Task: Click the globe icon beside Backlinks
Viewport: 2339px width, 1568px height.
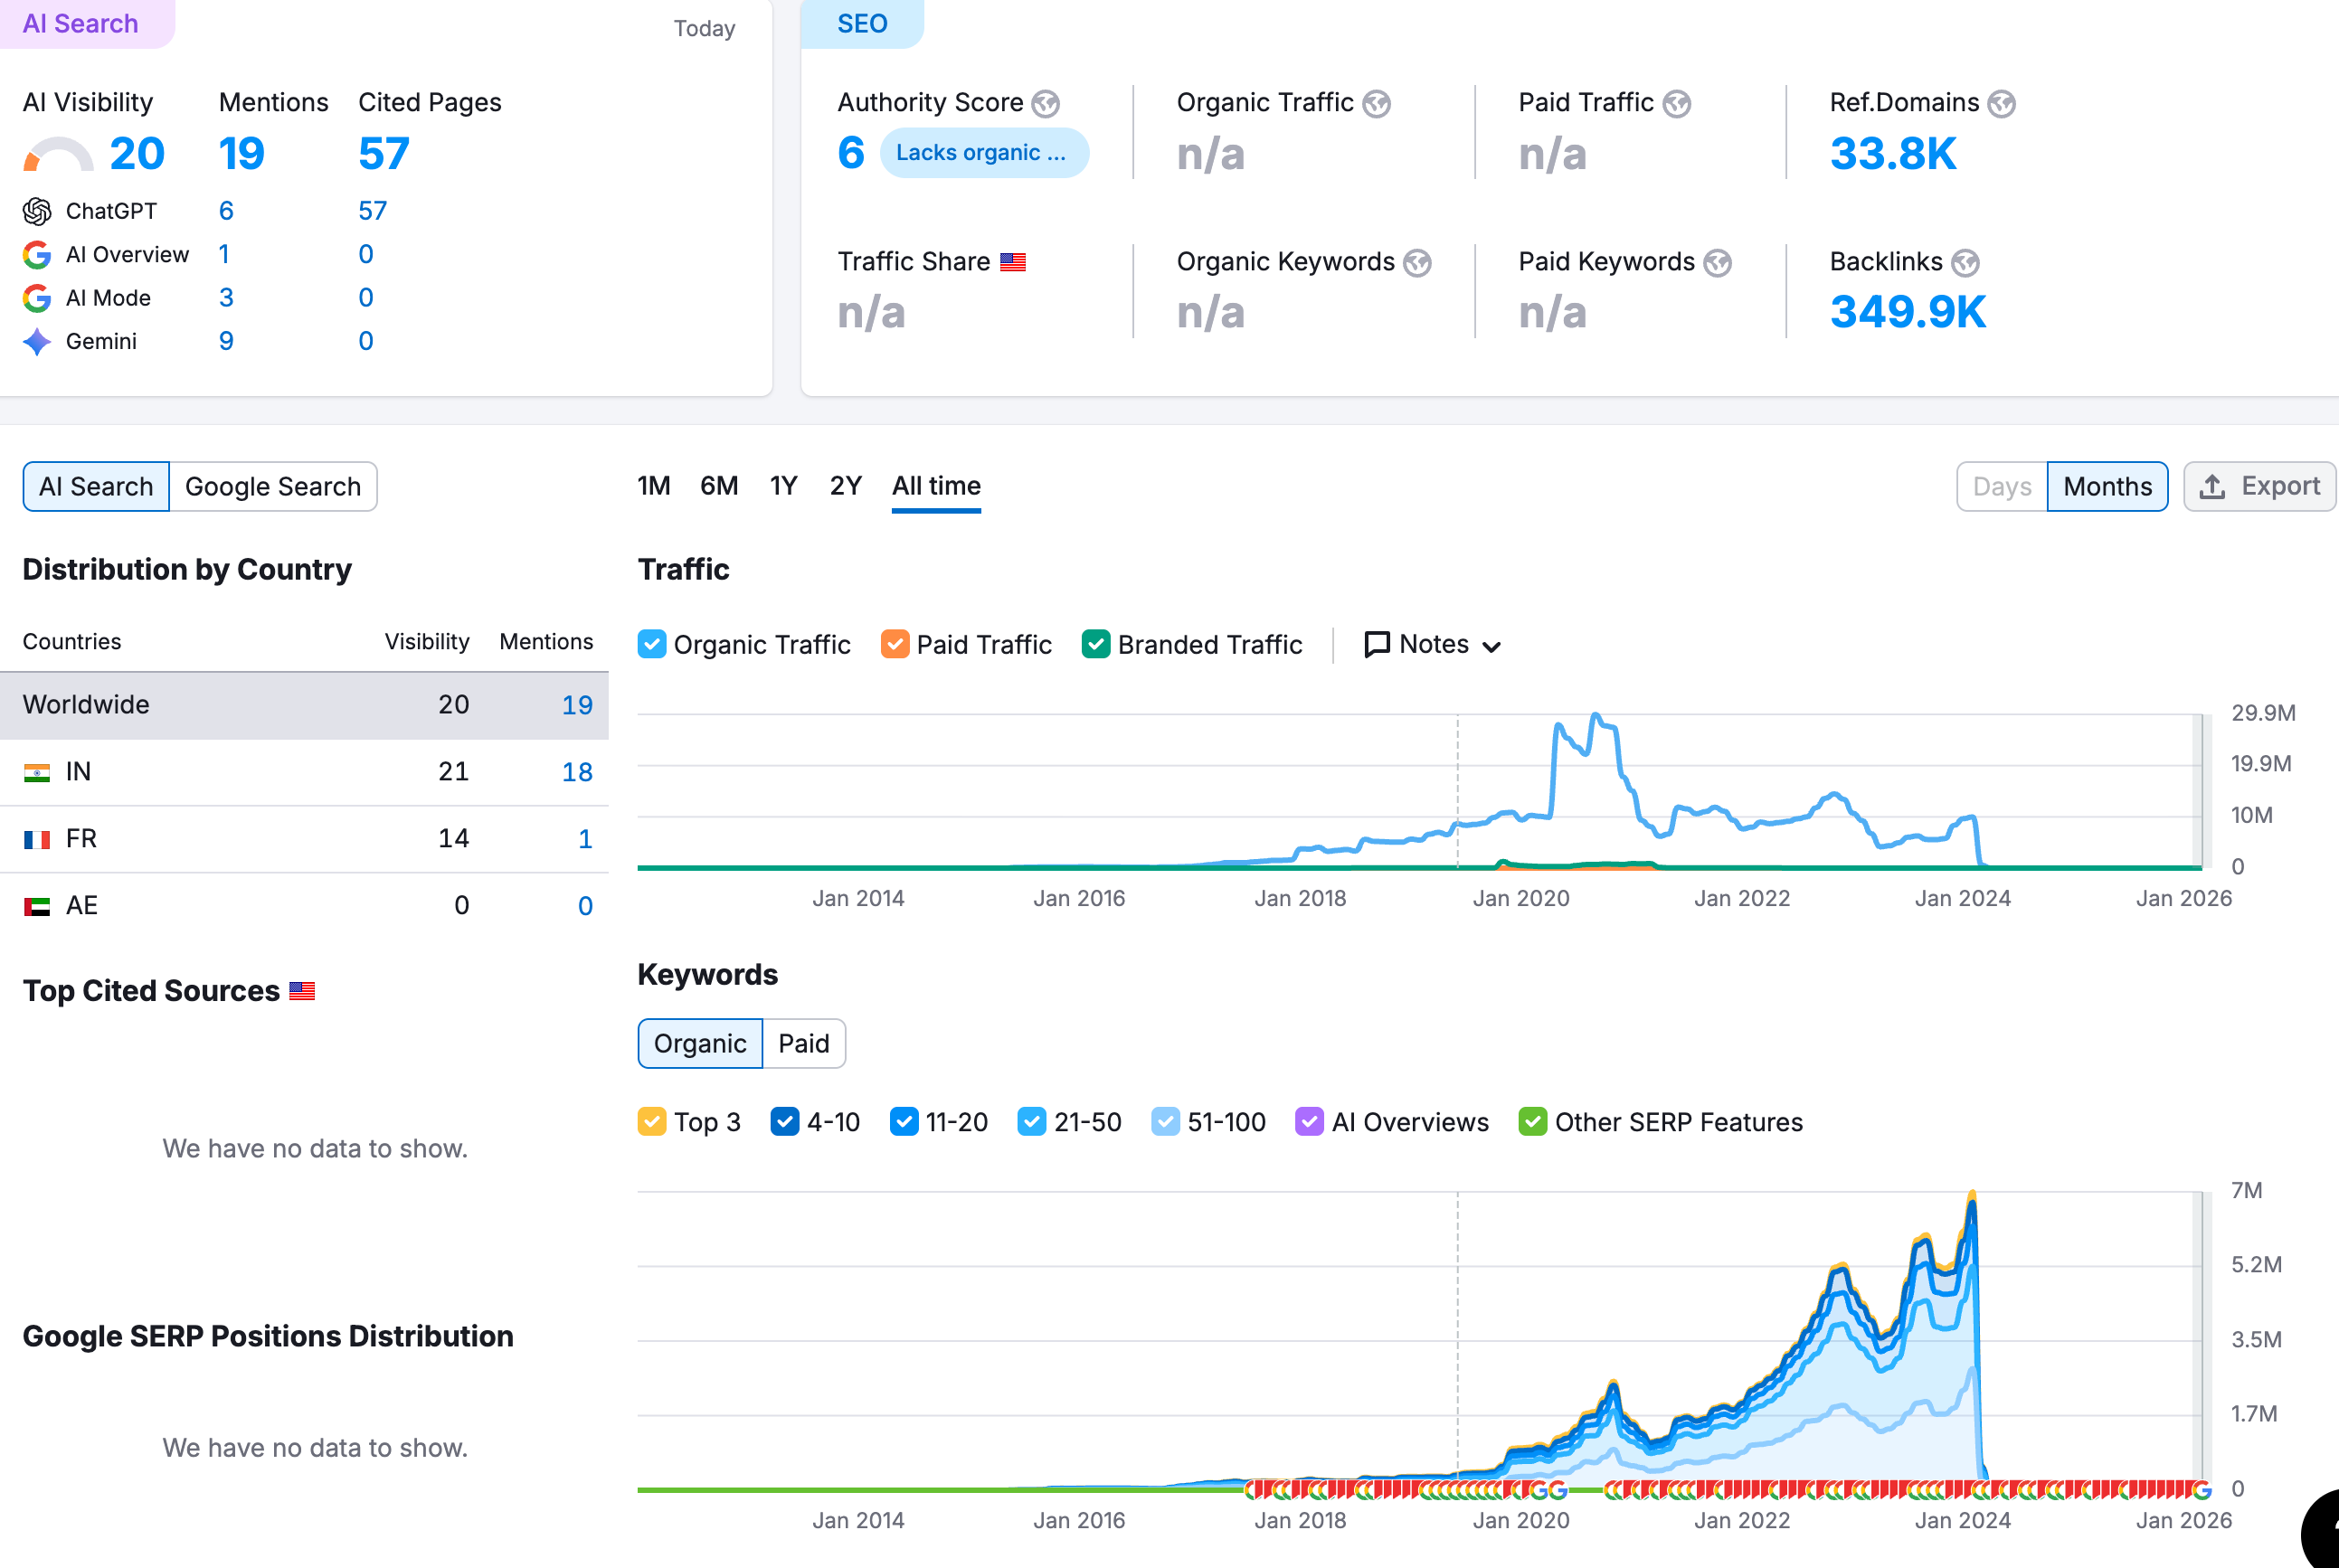Action: 1965,263
